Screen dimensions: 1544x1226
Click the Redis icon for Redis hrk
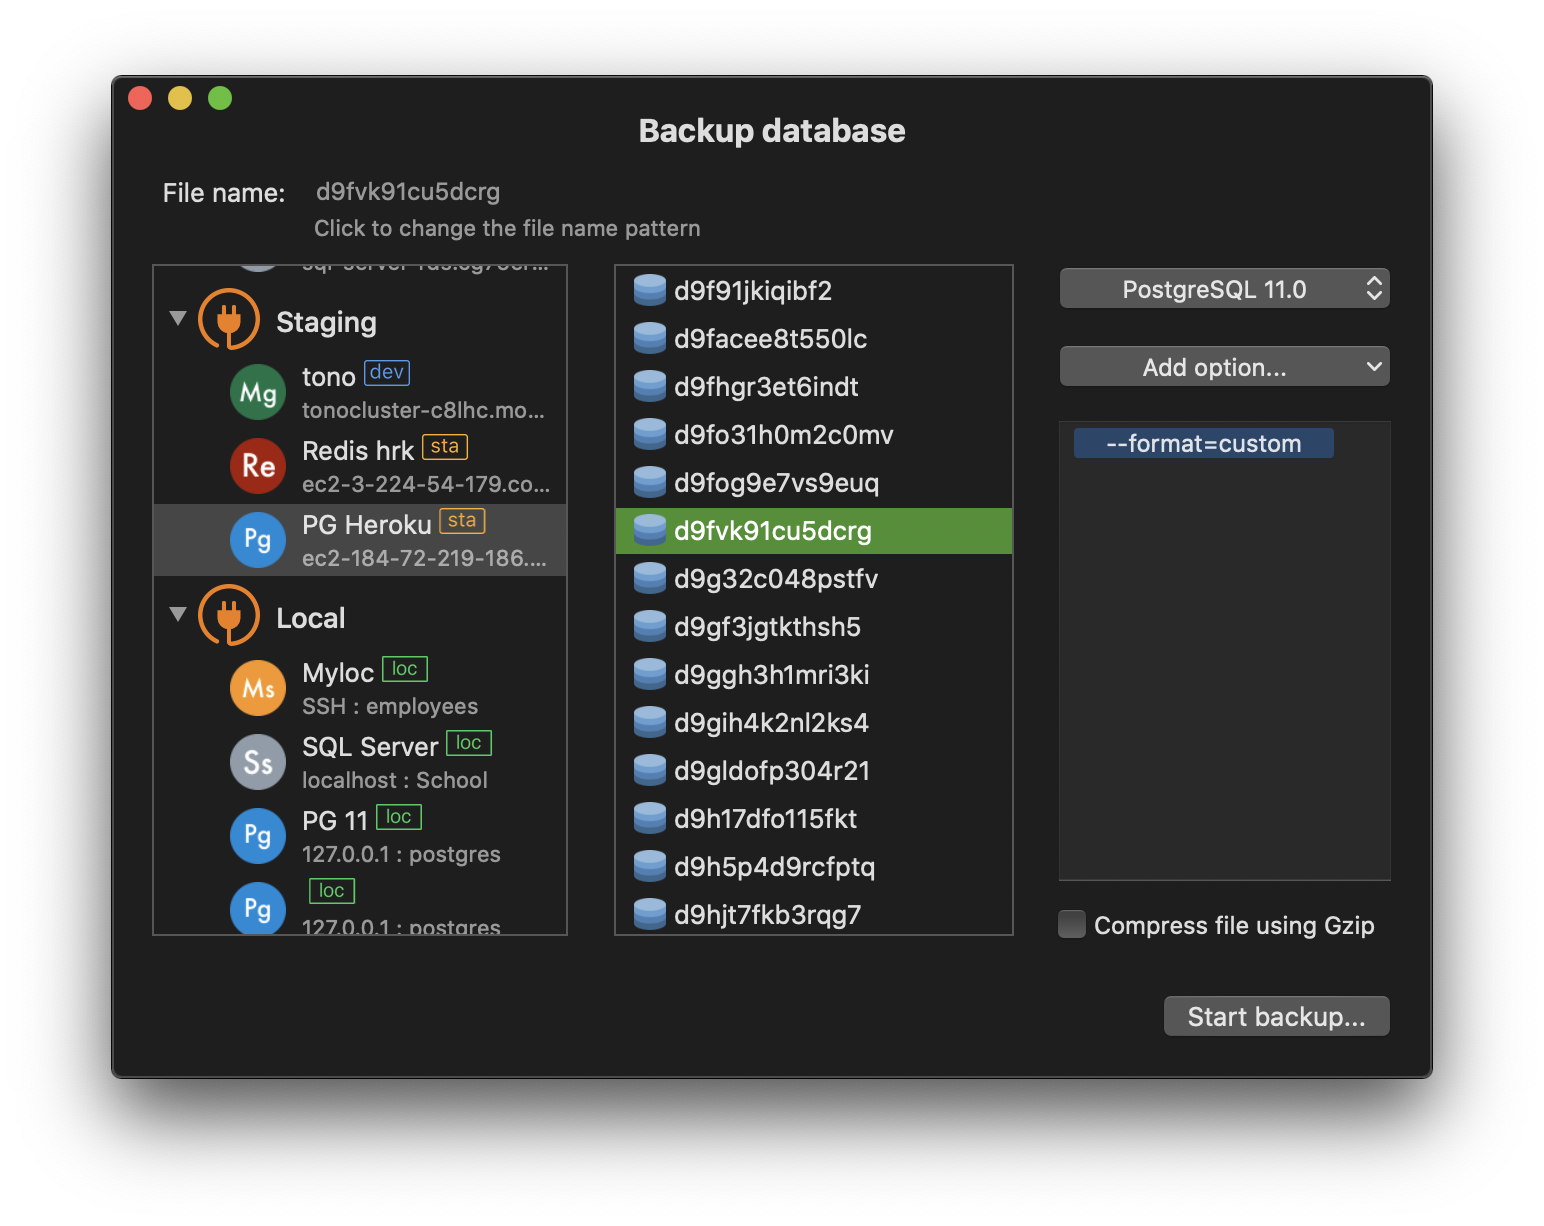(x=257, y=466)
